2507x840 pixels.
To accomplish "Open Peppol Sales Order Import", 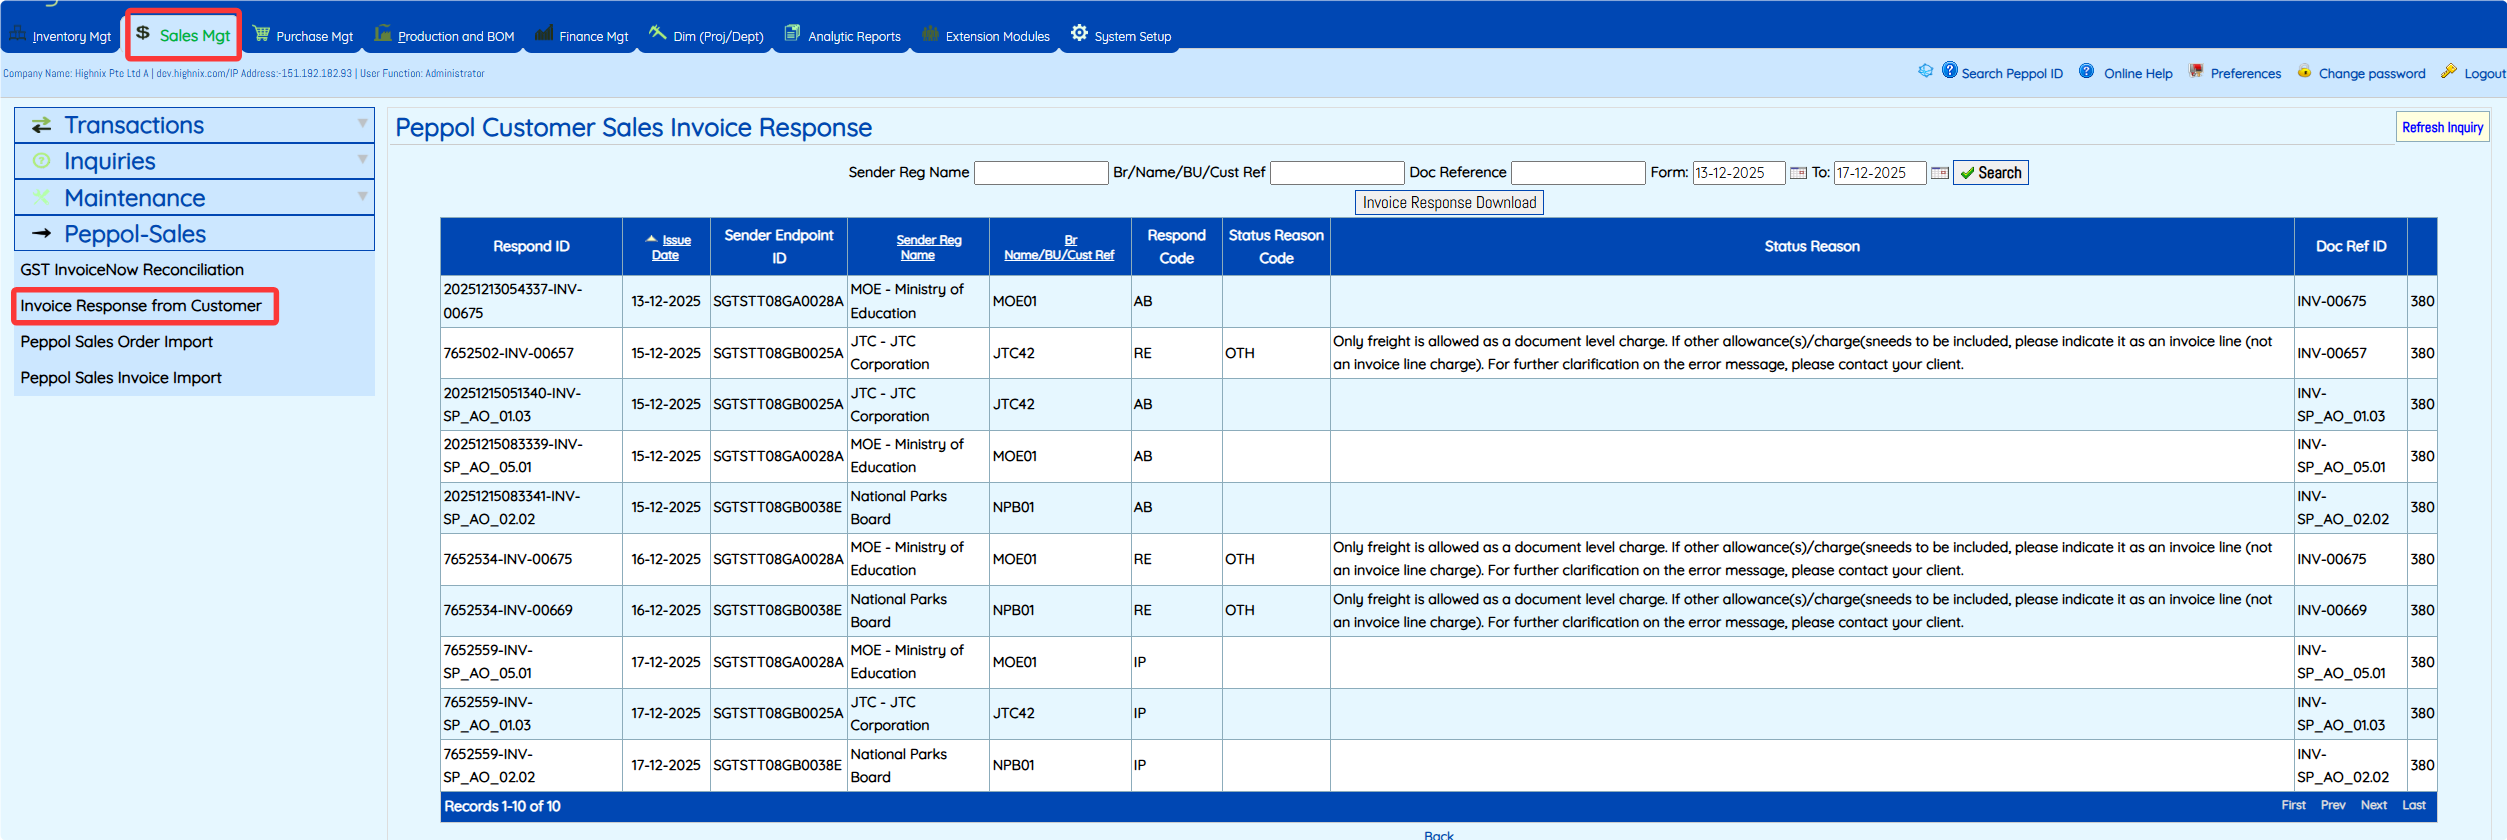I will click(116, 342).
